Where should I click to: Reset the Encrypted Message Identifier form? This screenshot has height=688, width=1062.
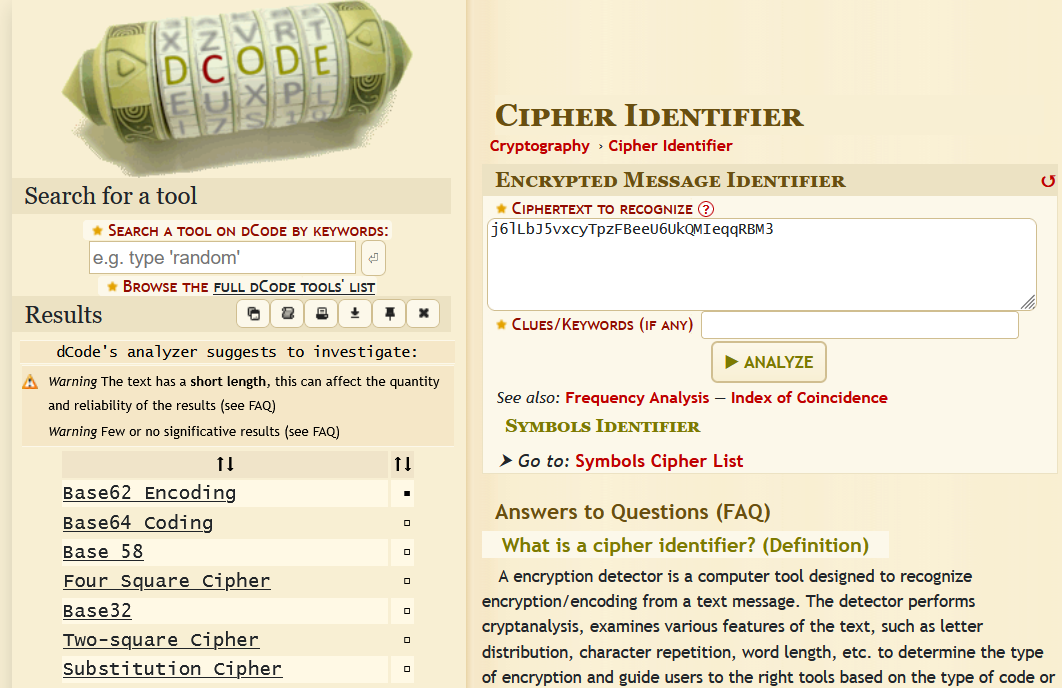(1048, 181)
